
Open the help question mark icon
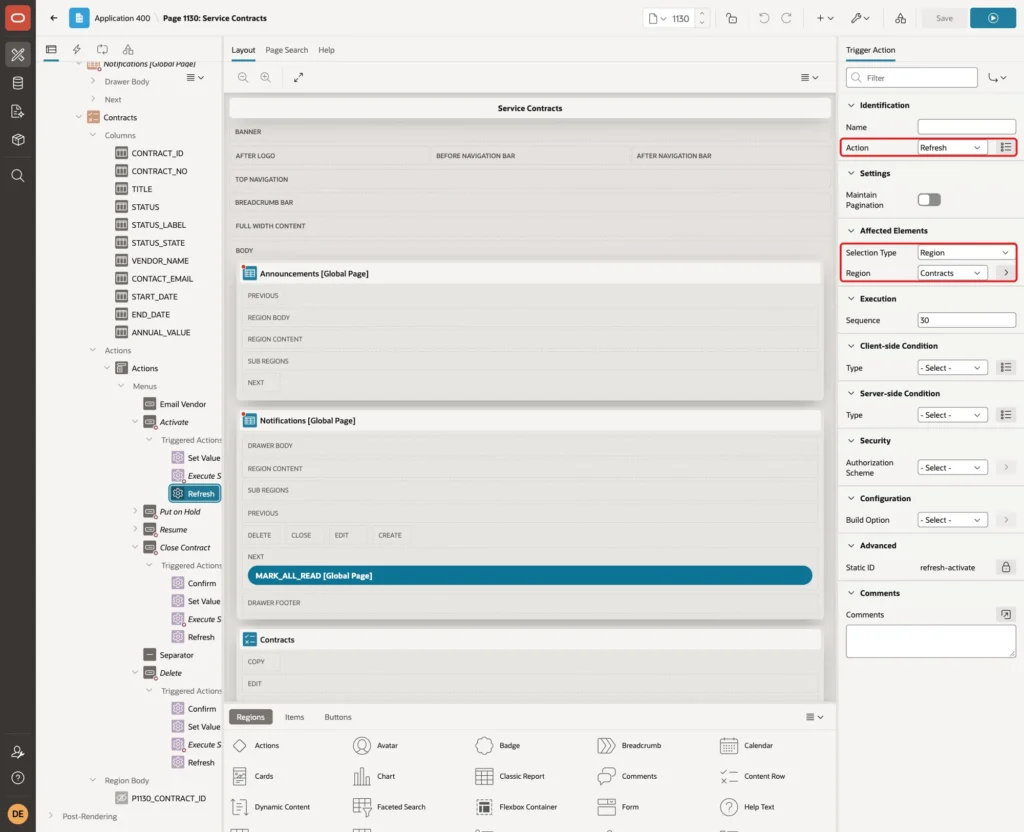pyautogui.click(x=18, y=778)
